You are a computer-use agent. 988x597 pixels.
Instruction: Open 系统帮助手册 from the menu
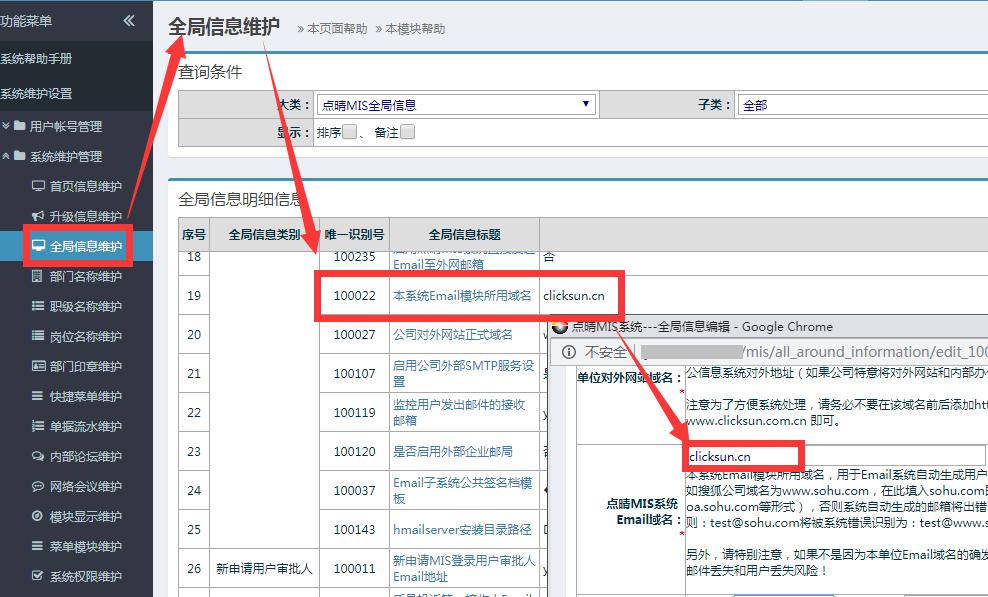click(37, 59)
